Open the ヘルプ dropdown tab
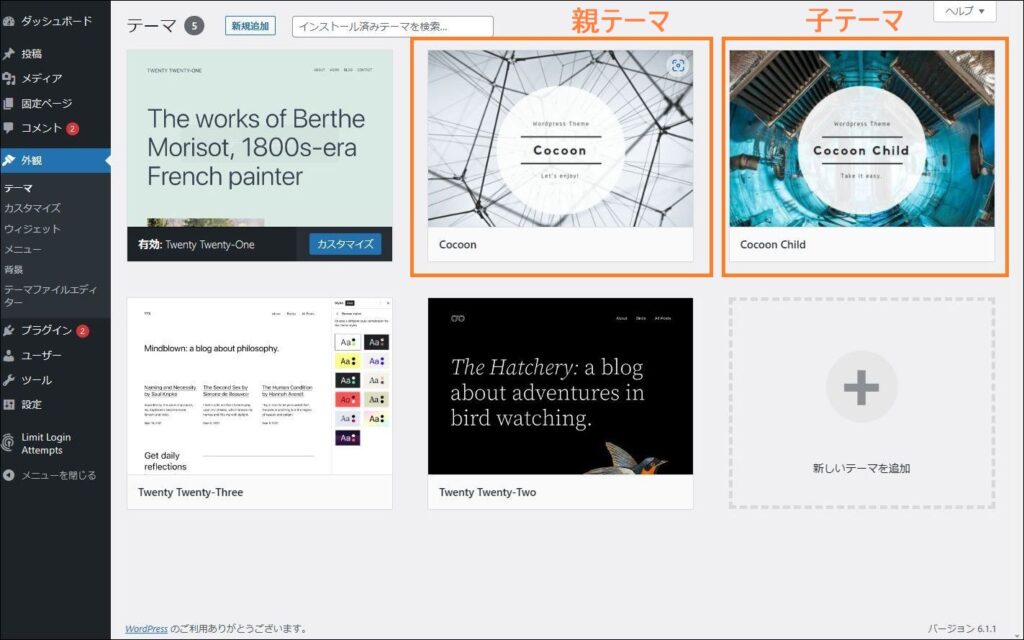This screenshot has width=1024, height=640. pyautogui.click(x=965, y=11)
